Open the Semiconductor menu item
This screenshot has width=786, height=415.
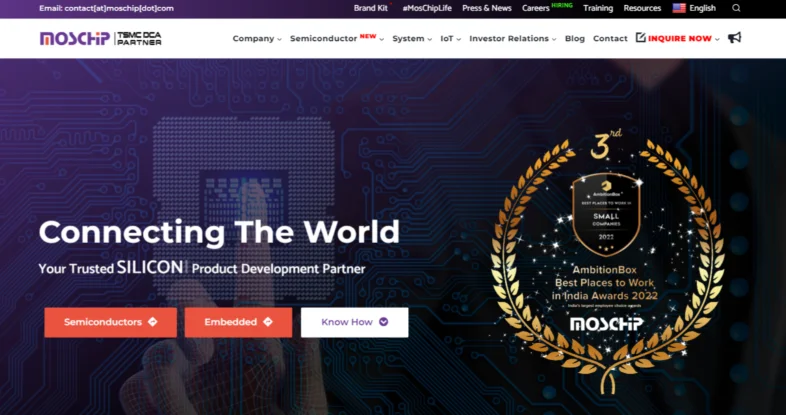point(323,39)
